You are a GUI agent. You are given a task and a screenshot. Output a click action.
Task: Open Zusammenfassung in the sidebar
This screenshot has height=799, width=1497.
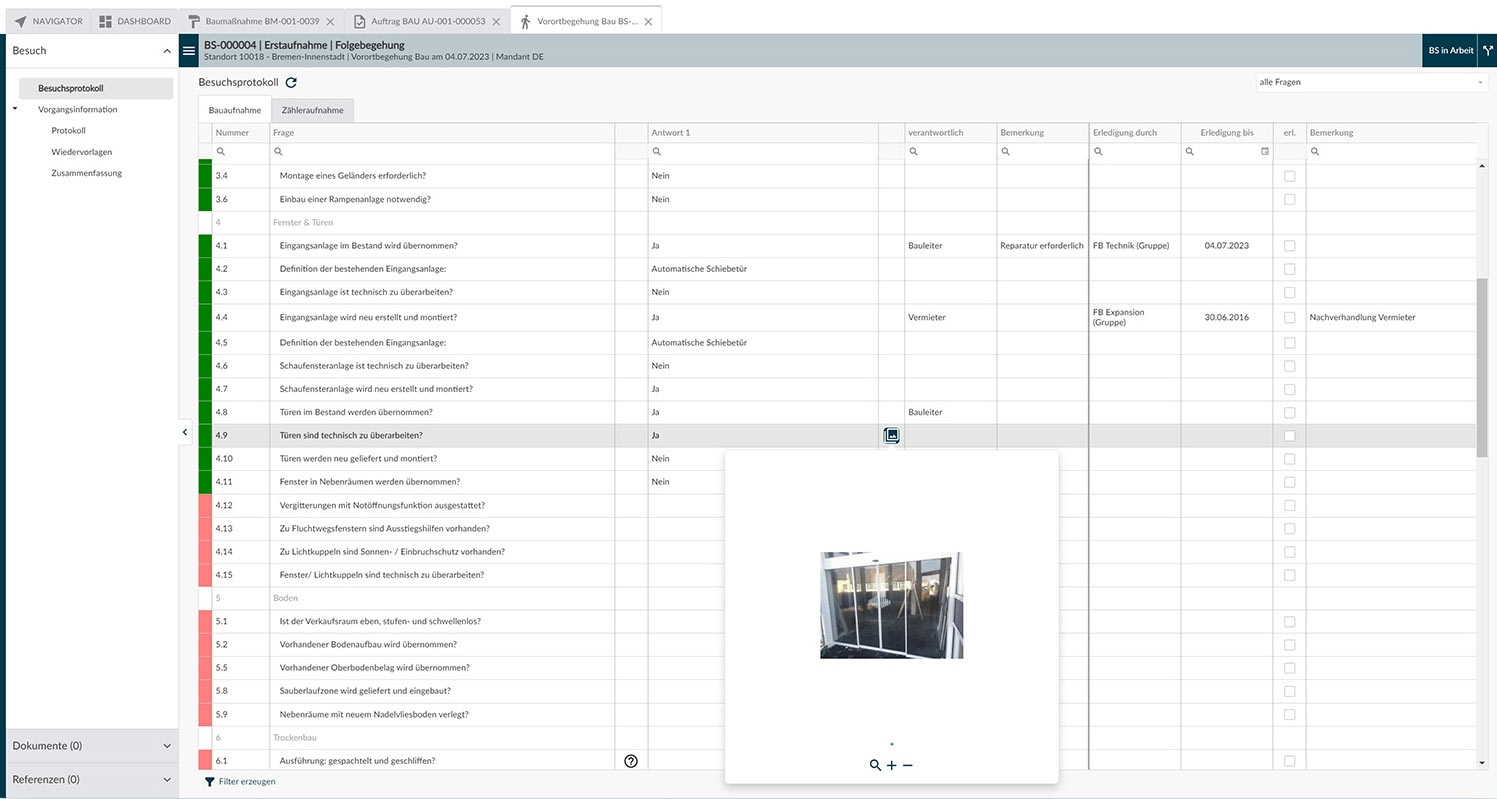click(x=87, y=173)
